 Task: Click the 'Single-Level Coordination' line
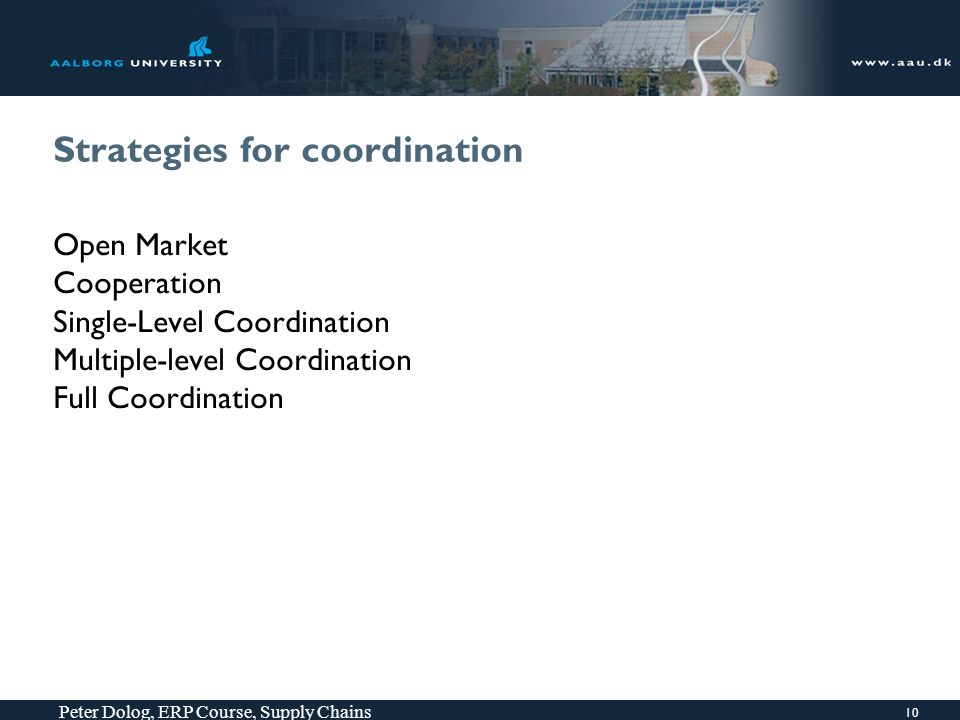221,323
